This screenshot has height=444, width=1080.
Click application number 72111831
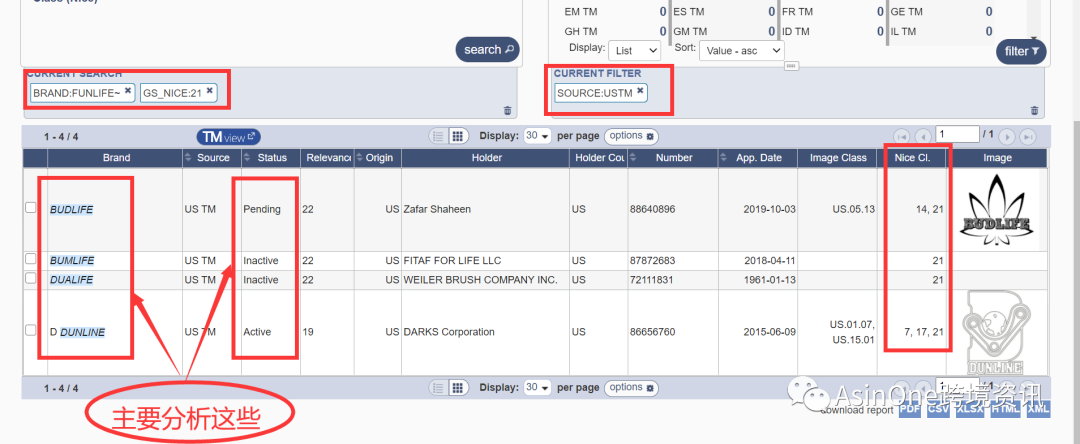tap(652, 280)
